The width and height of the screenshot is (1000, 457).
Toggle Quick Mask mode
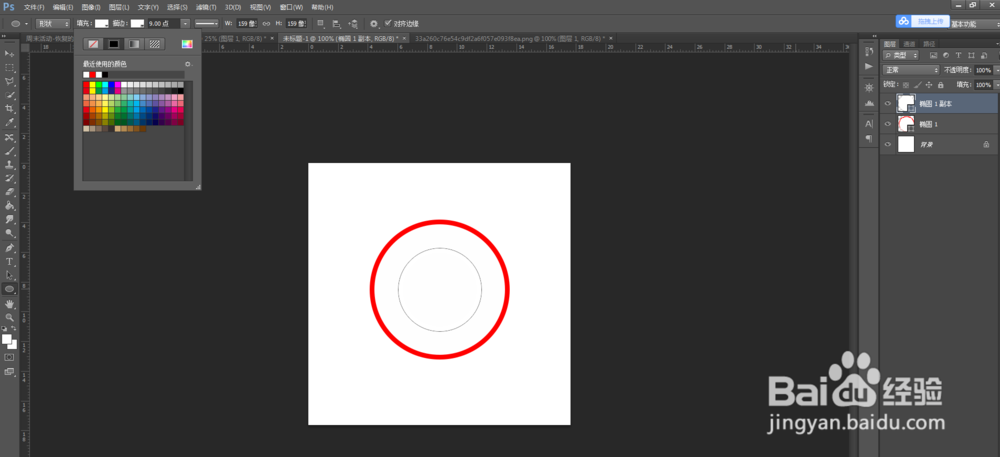(x=10, y=358)
